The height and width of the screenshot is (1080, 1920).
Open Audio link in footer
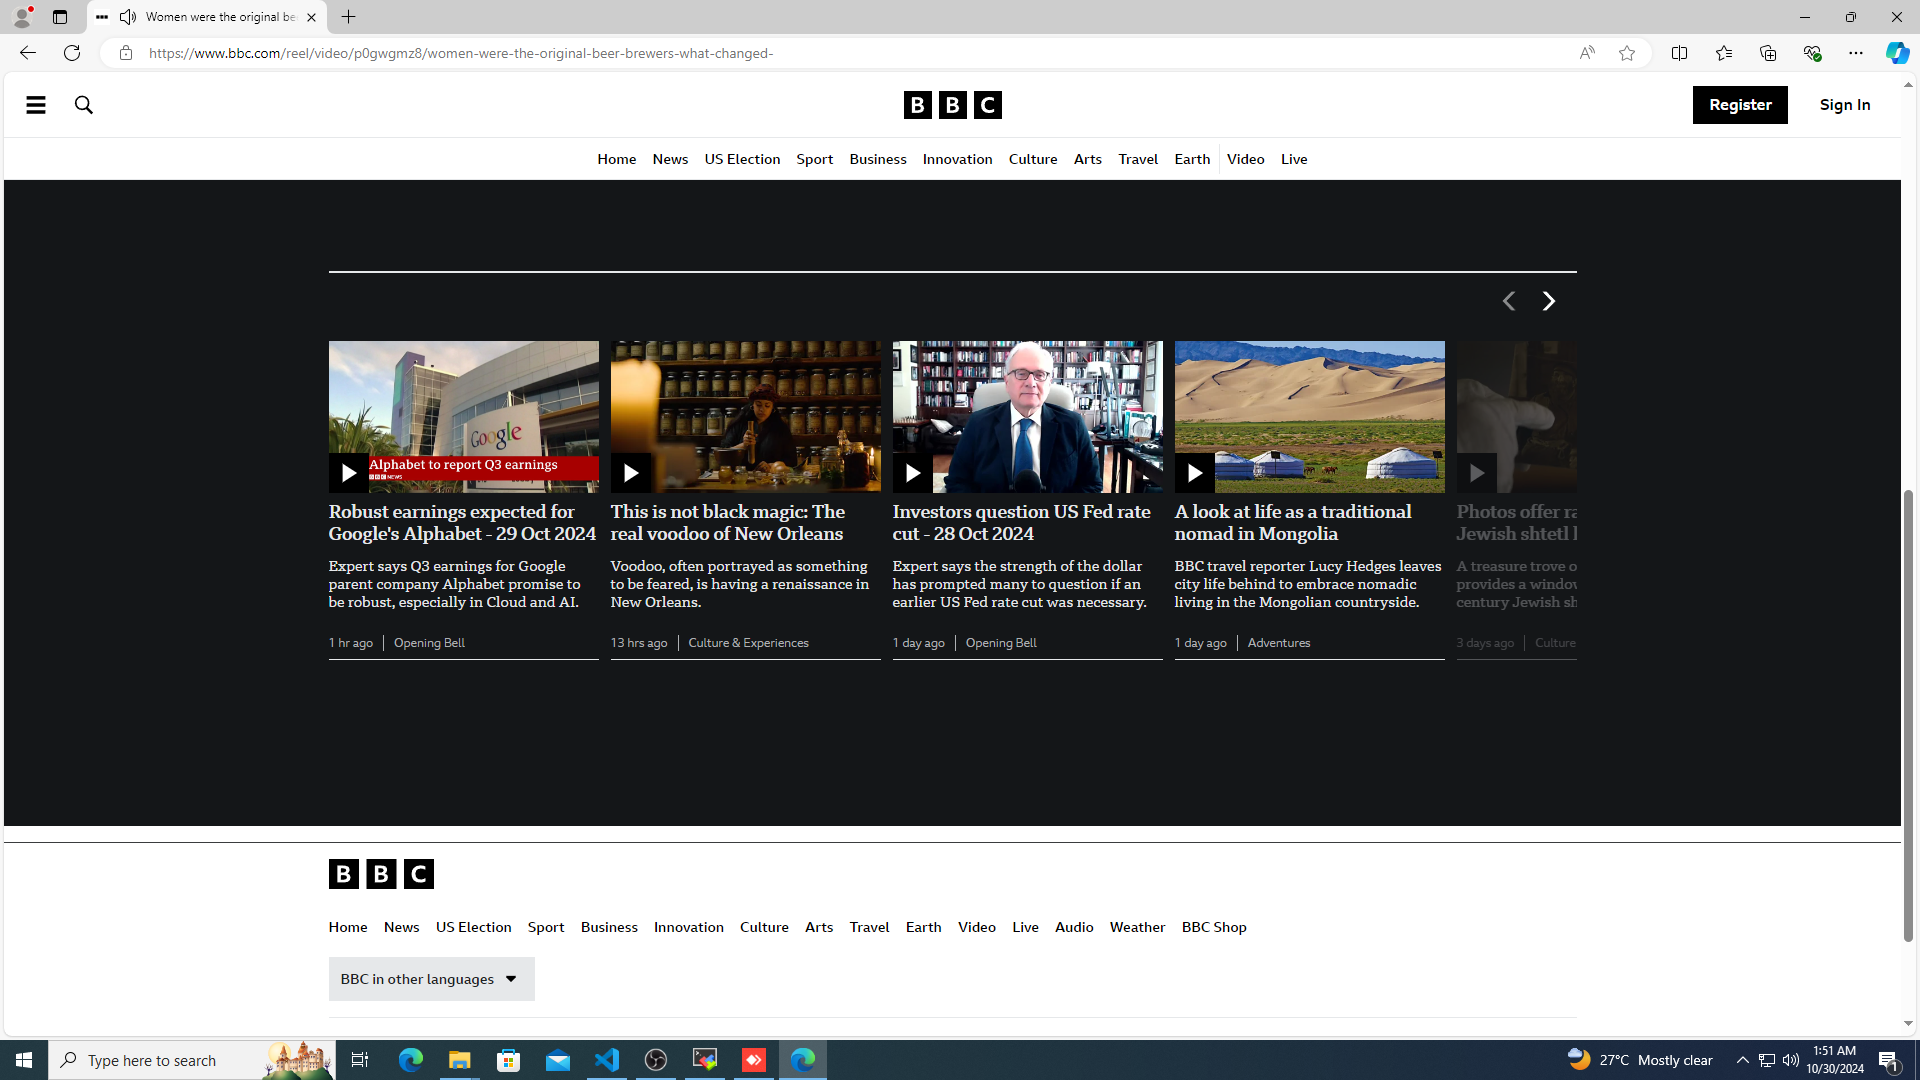click(1074, 927)
